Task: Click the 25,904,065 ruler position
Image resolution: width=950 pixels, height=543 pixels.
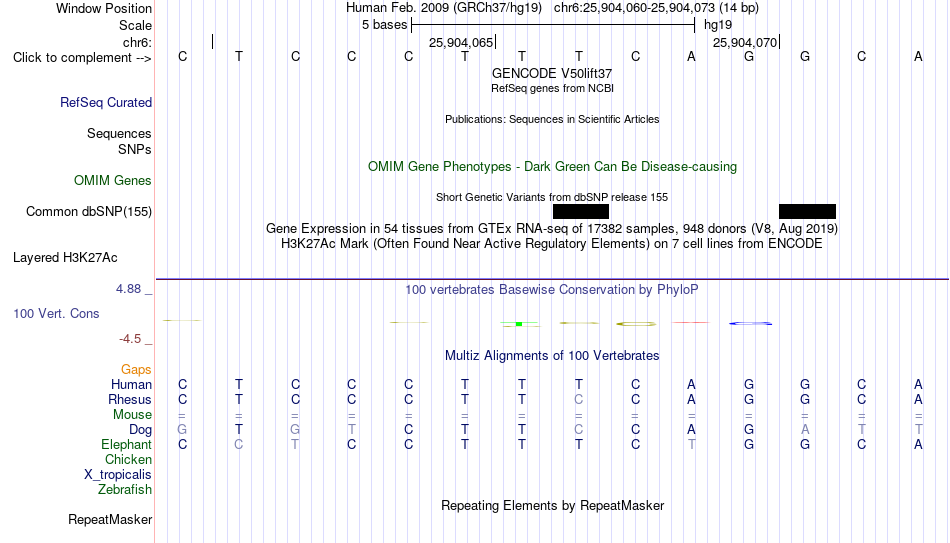Action: pos(461,42)
